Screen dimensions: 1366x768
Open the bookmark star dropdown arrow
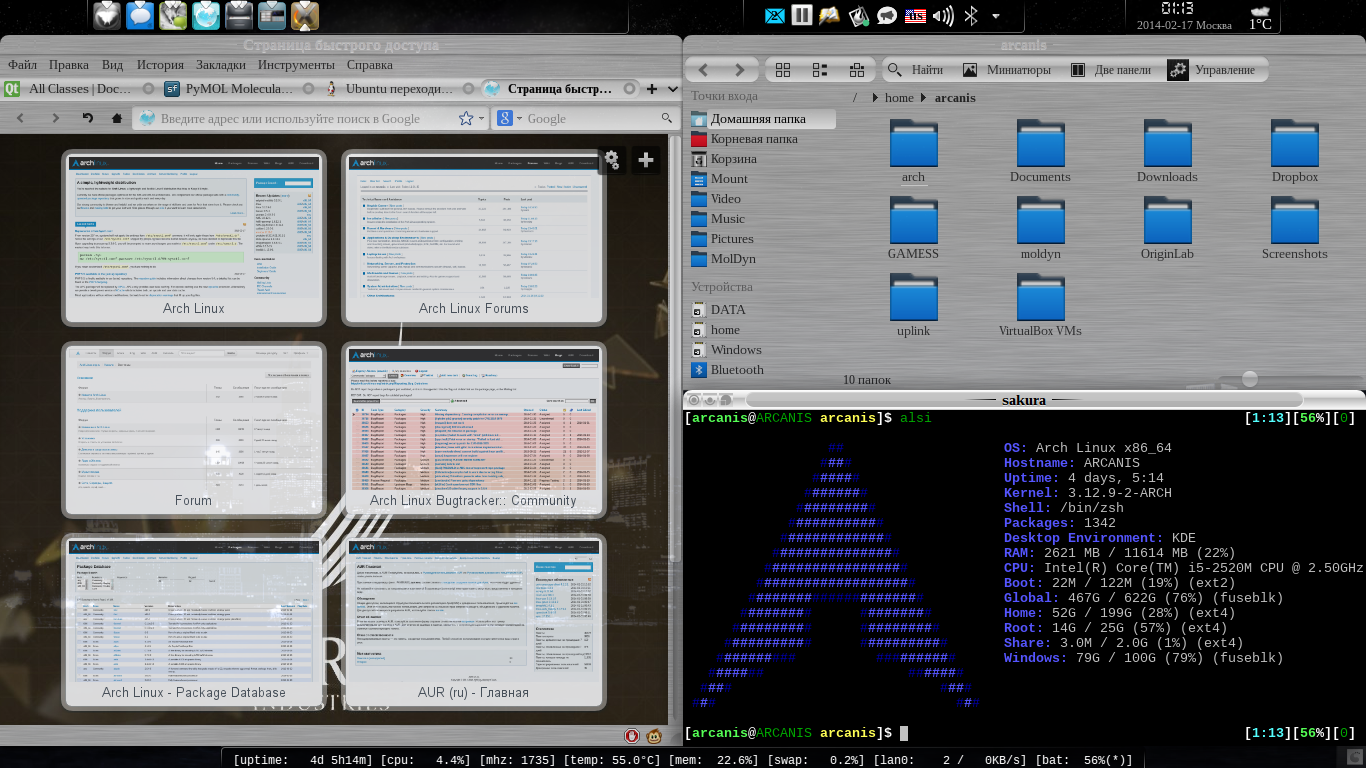coord(481,118)
